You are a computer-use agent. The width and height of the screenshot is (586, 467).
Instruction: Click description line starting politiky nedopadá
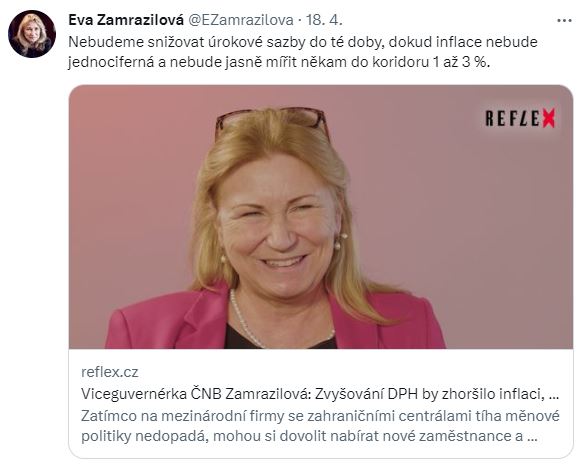309,436
